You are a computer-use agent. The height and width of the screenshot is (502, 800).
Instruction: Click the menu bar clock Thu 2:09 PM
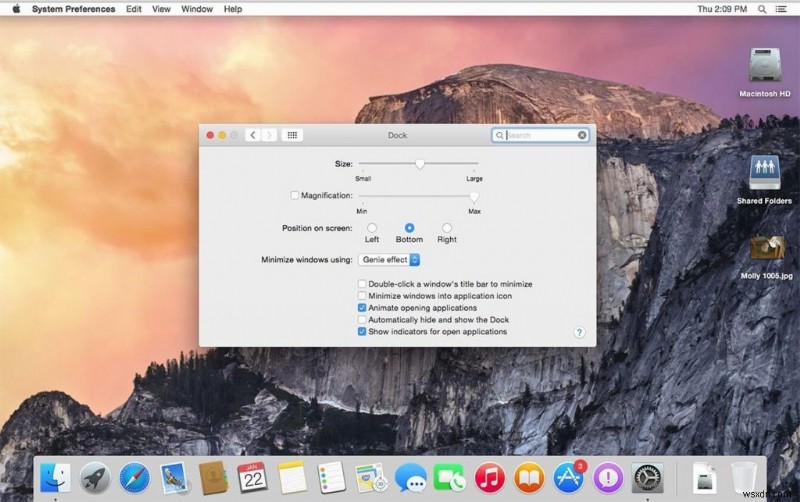pos(722,9)
